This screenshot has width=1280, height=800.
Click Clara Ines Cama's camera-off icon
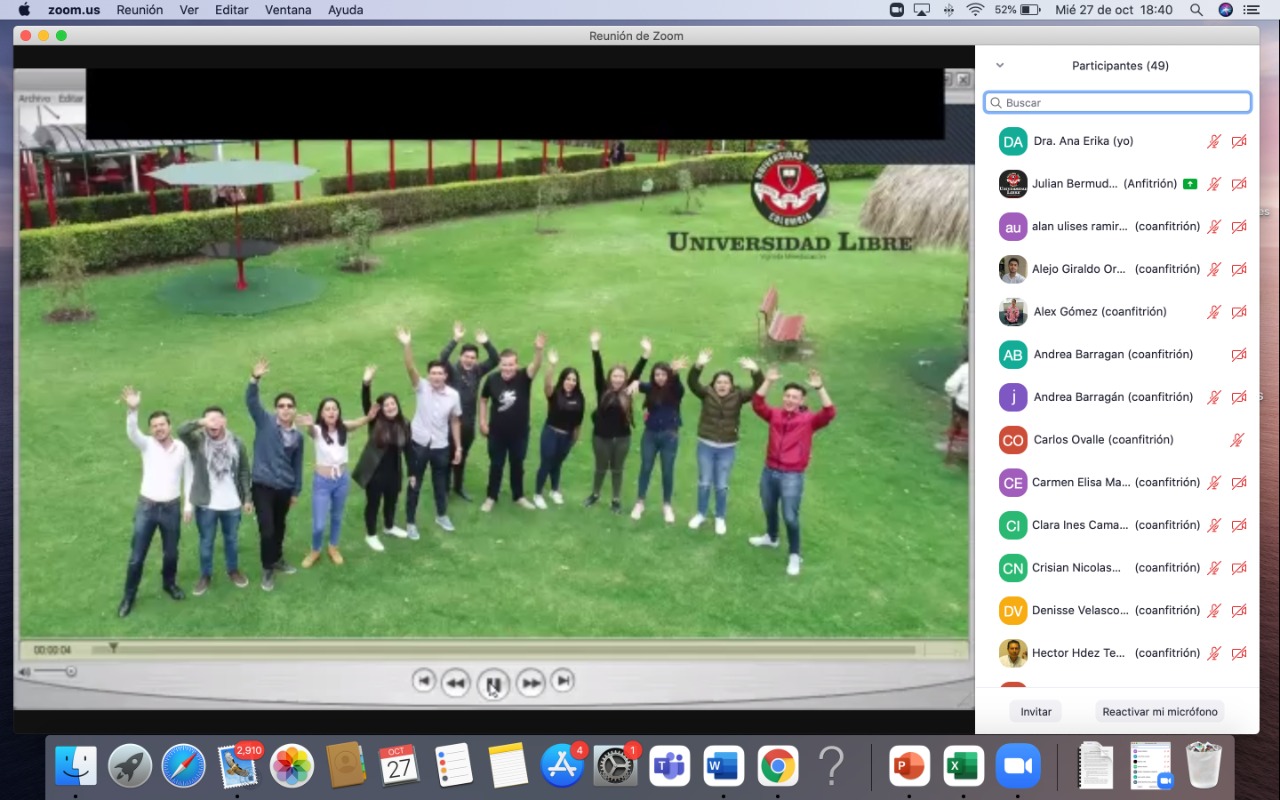[x=1239, y=525]
